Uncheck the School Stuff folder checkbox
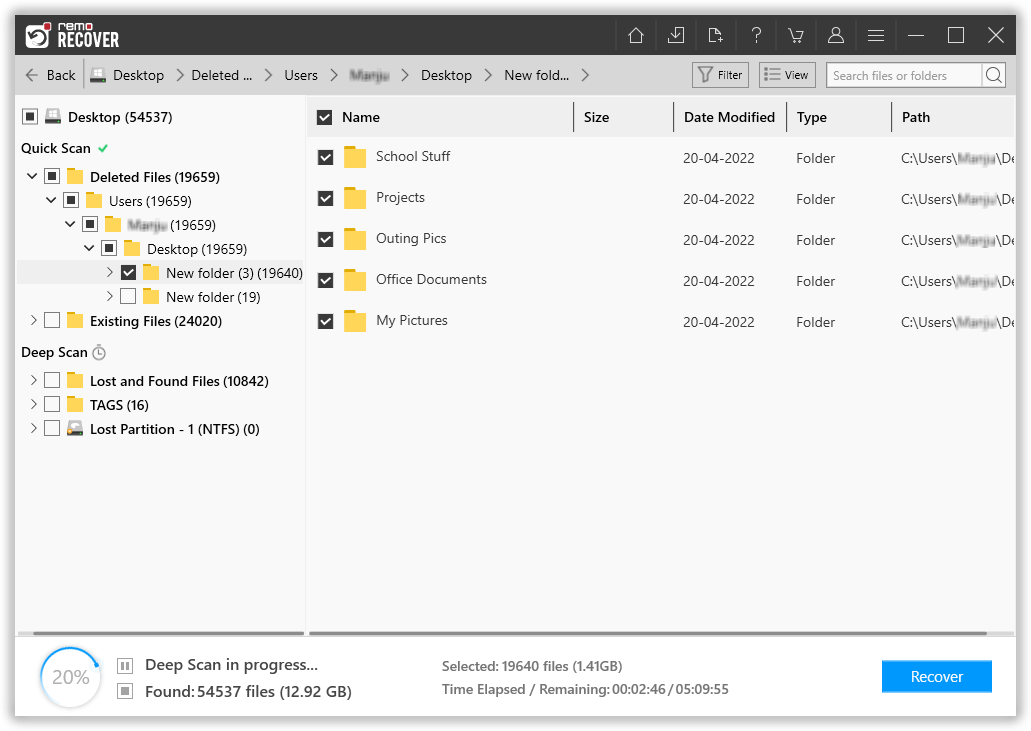 (325, 157)
